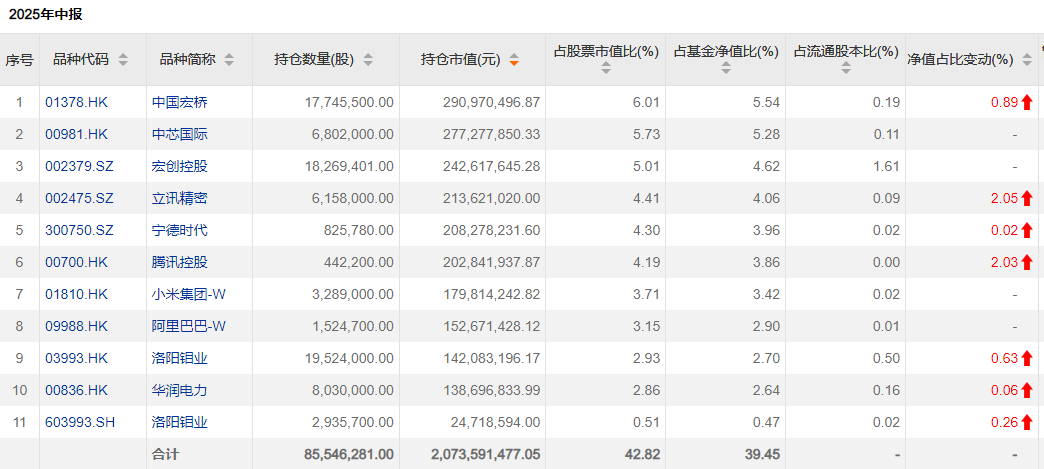The image size is (1044, 469).
Task: Open 00700.HK stock code link
Action: click(75, 262)
